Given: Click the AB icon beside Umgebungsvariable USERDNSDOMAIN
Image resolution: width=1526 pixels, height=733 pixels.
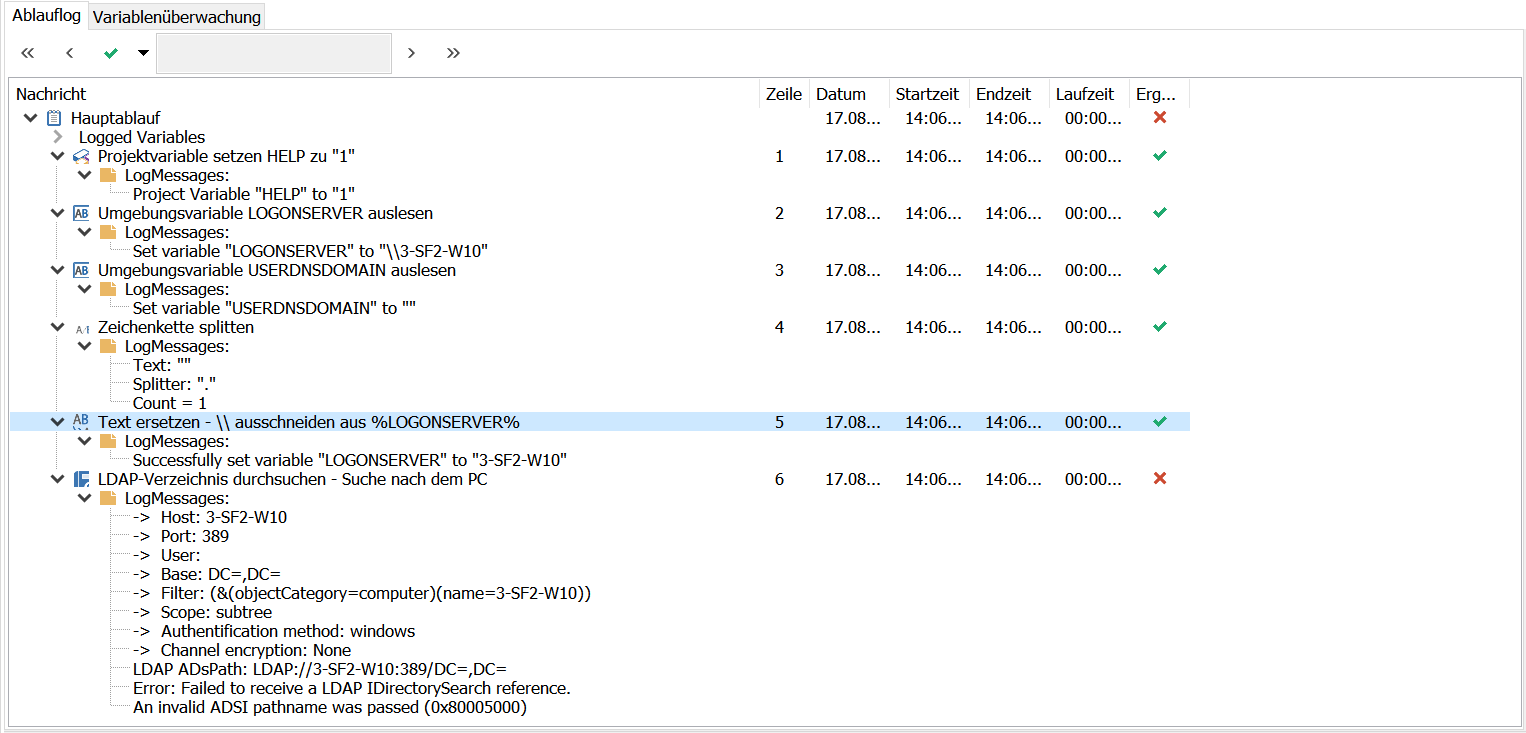Looking at the screenshot, I should (81, 270).
